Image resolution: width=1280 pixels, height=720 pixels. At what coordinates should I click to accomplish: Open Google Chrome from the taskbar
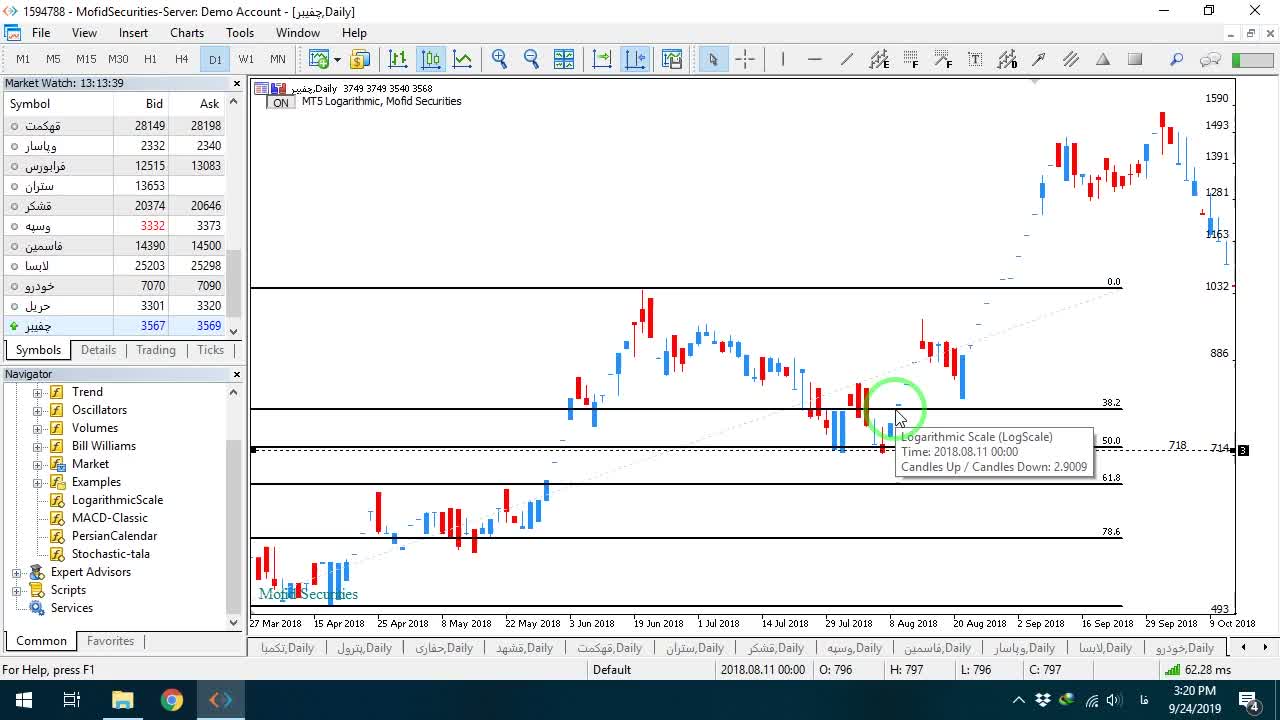click(x=172, y=700)
